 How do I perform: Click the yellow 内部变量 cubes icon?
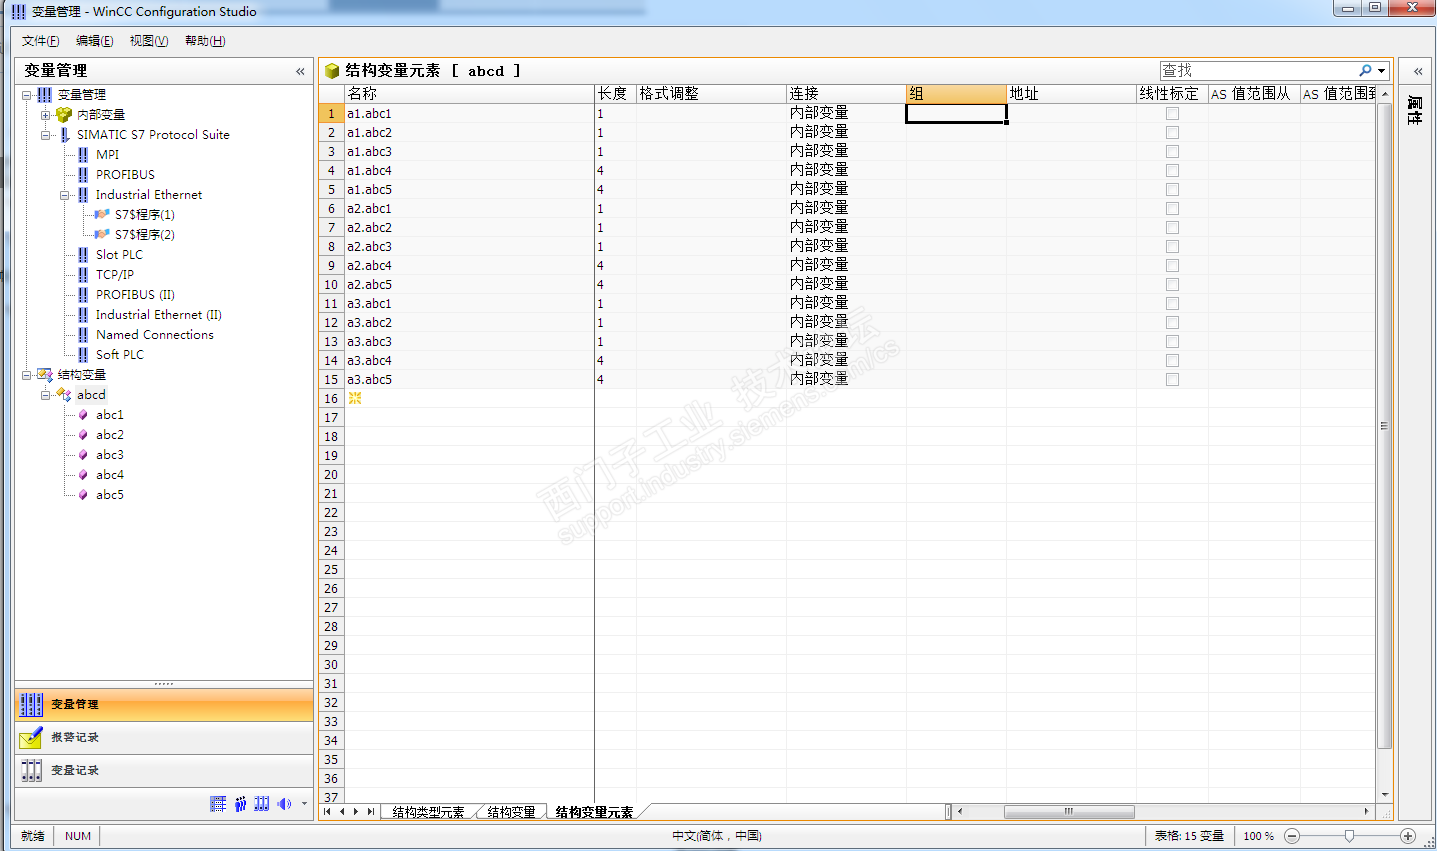[x=64, y=115]
